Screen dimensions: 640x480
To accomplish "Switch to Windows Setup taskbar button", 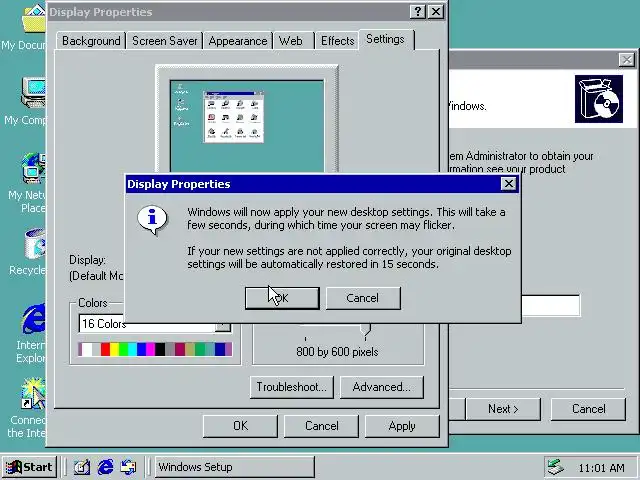I will (235, 467).
